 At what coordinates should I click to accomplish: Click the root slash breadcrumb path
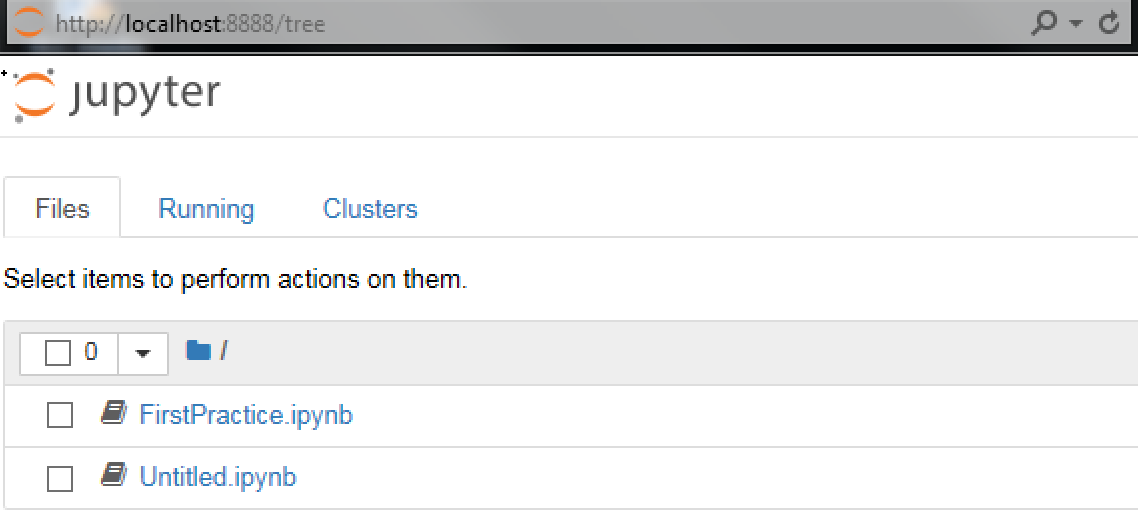coord(224,352)
